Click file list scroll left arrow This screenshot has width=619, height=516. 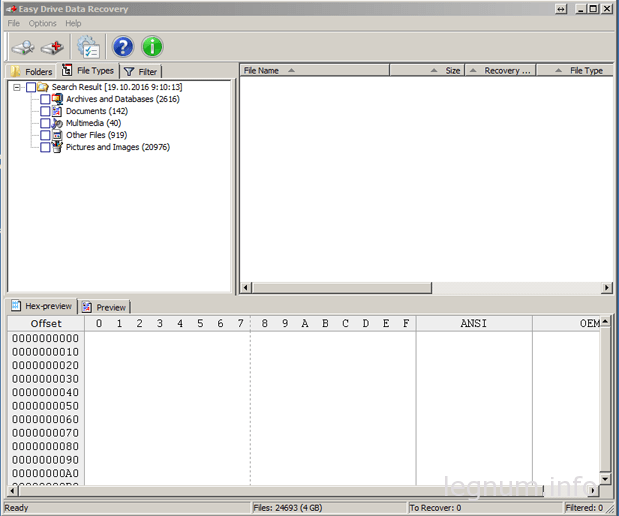246,288
